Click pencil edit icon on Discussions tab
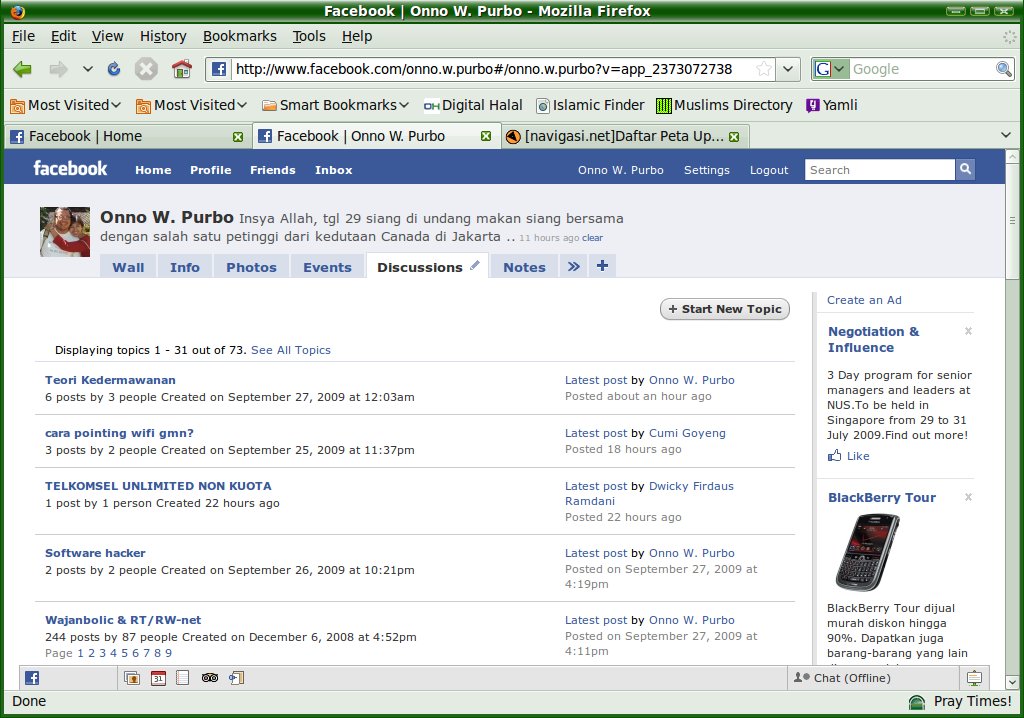This screenshot has width=1024, height=718. 475,266
